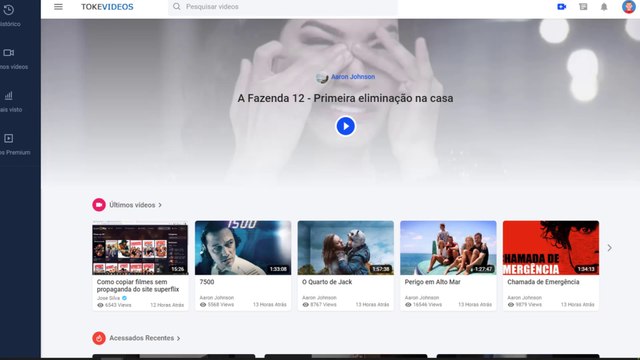Viewport: 640px width, 360px height.
Task: Open the notifications bell
Action: click(x=604, y=7)
